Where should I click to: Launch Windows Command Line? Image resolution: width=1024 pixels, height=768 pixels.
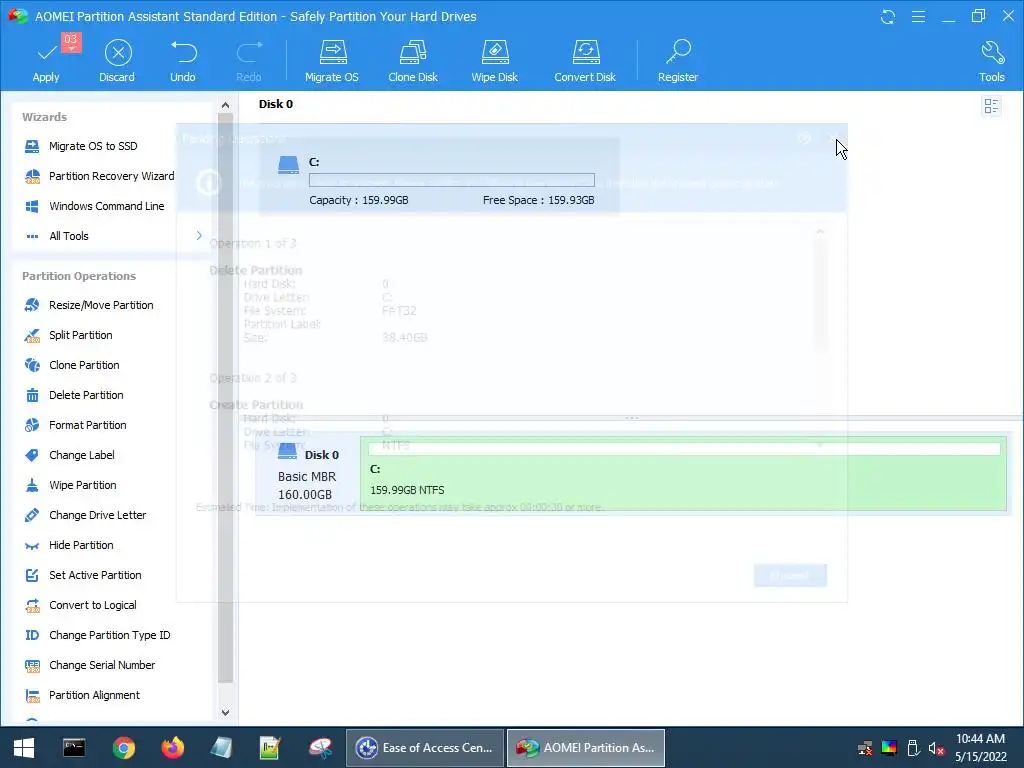[x=94, y=206]
